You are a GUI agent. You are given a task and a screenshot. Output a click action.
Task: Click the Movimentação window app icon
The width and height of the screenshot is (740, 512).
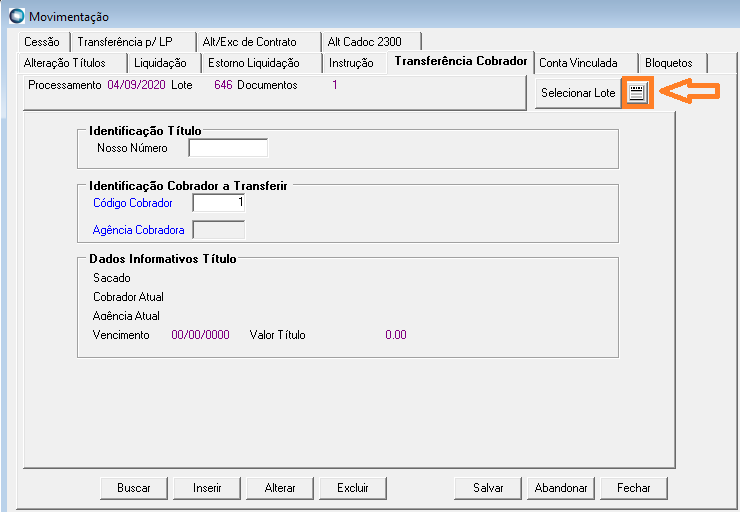coord(17,16)
